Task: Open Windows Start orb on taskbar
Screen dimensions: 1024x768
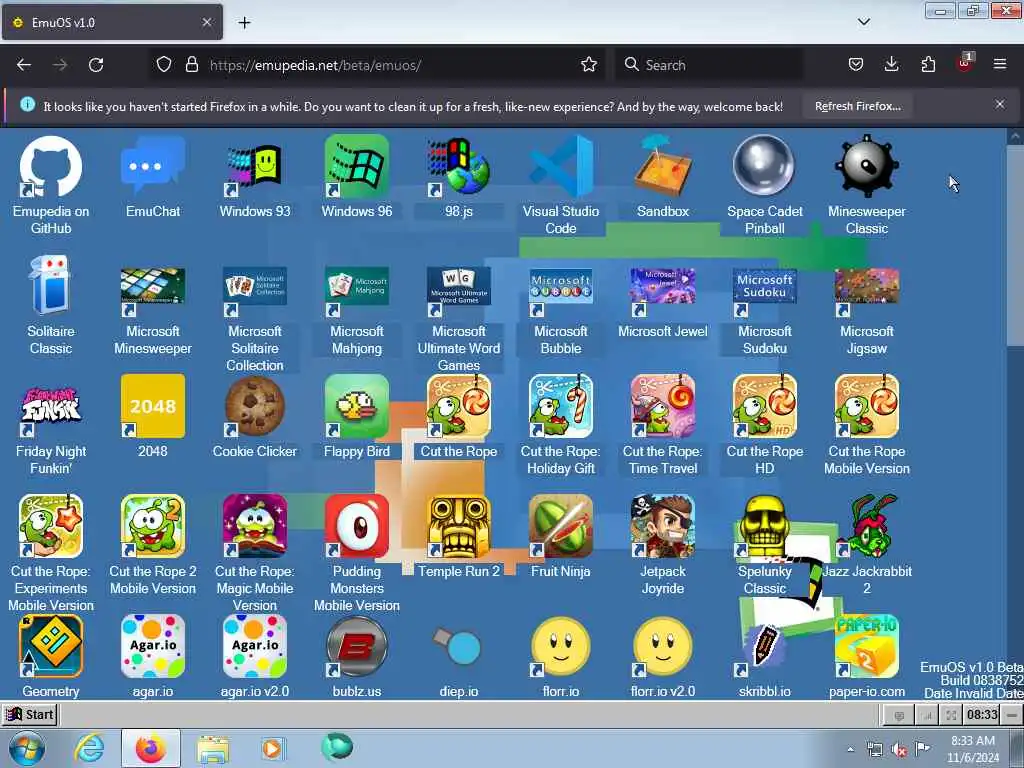Action: coord(26,748)
